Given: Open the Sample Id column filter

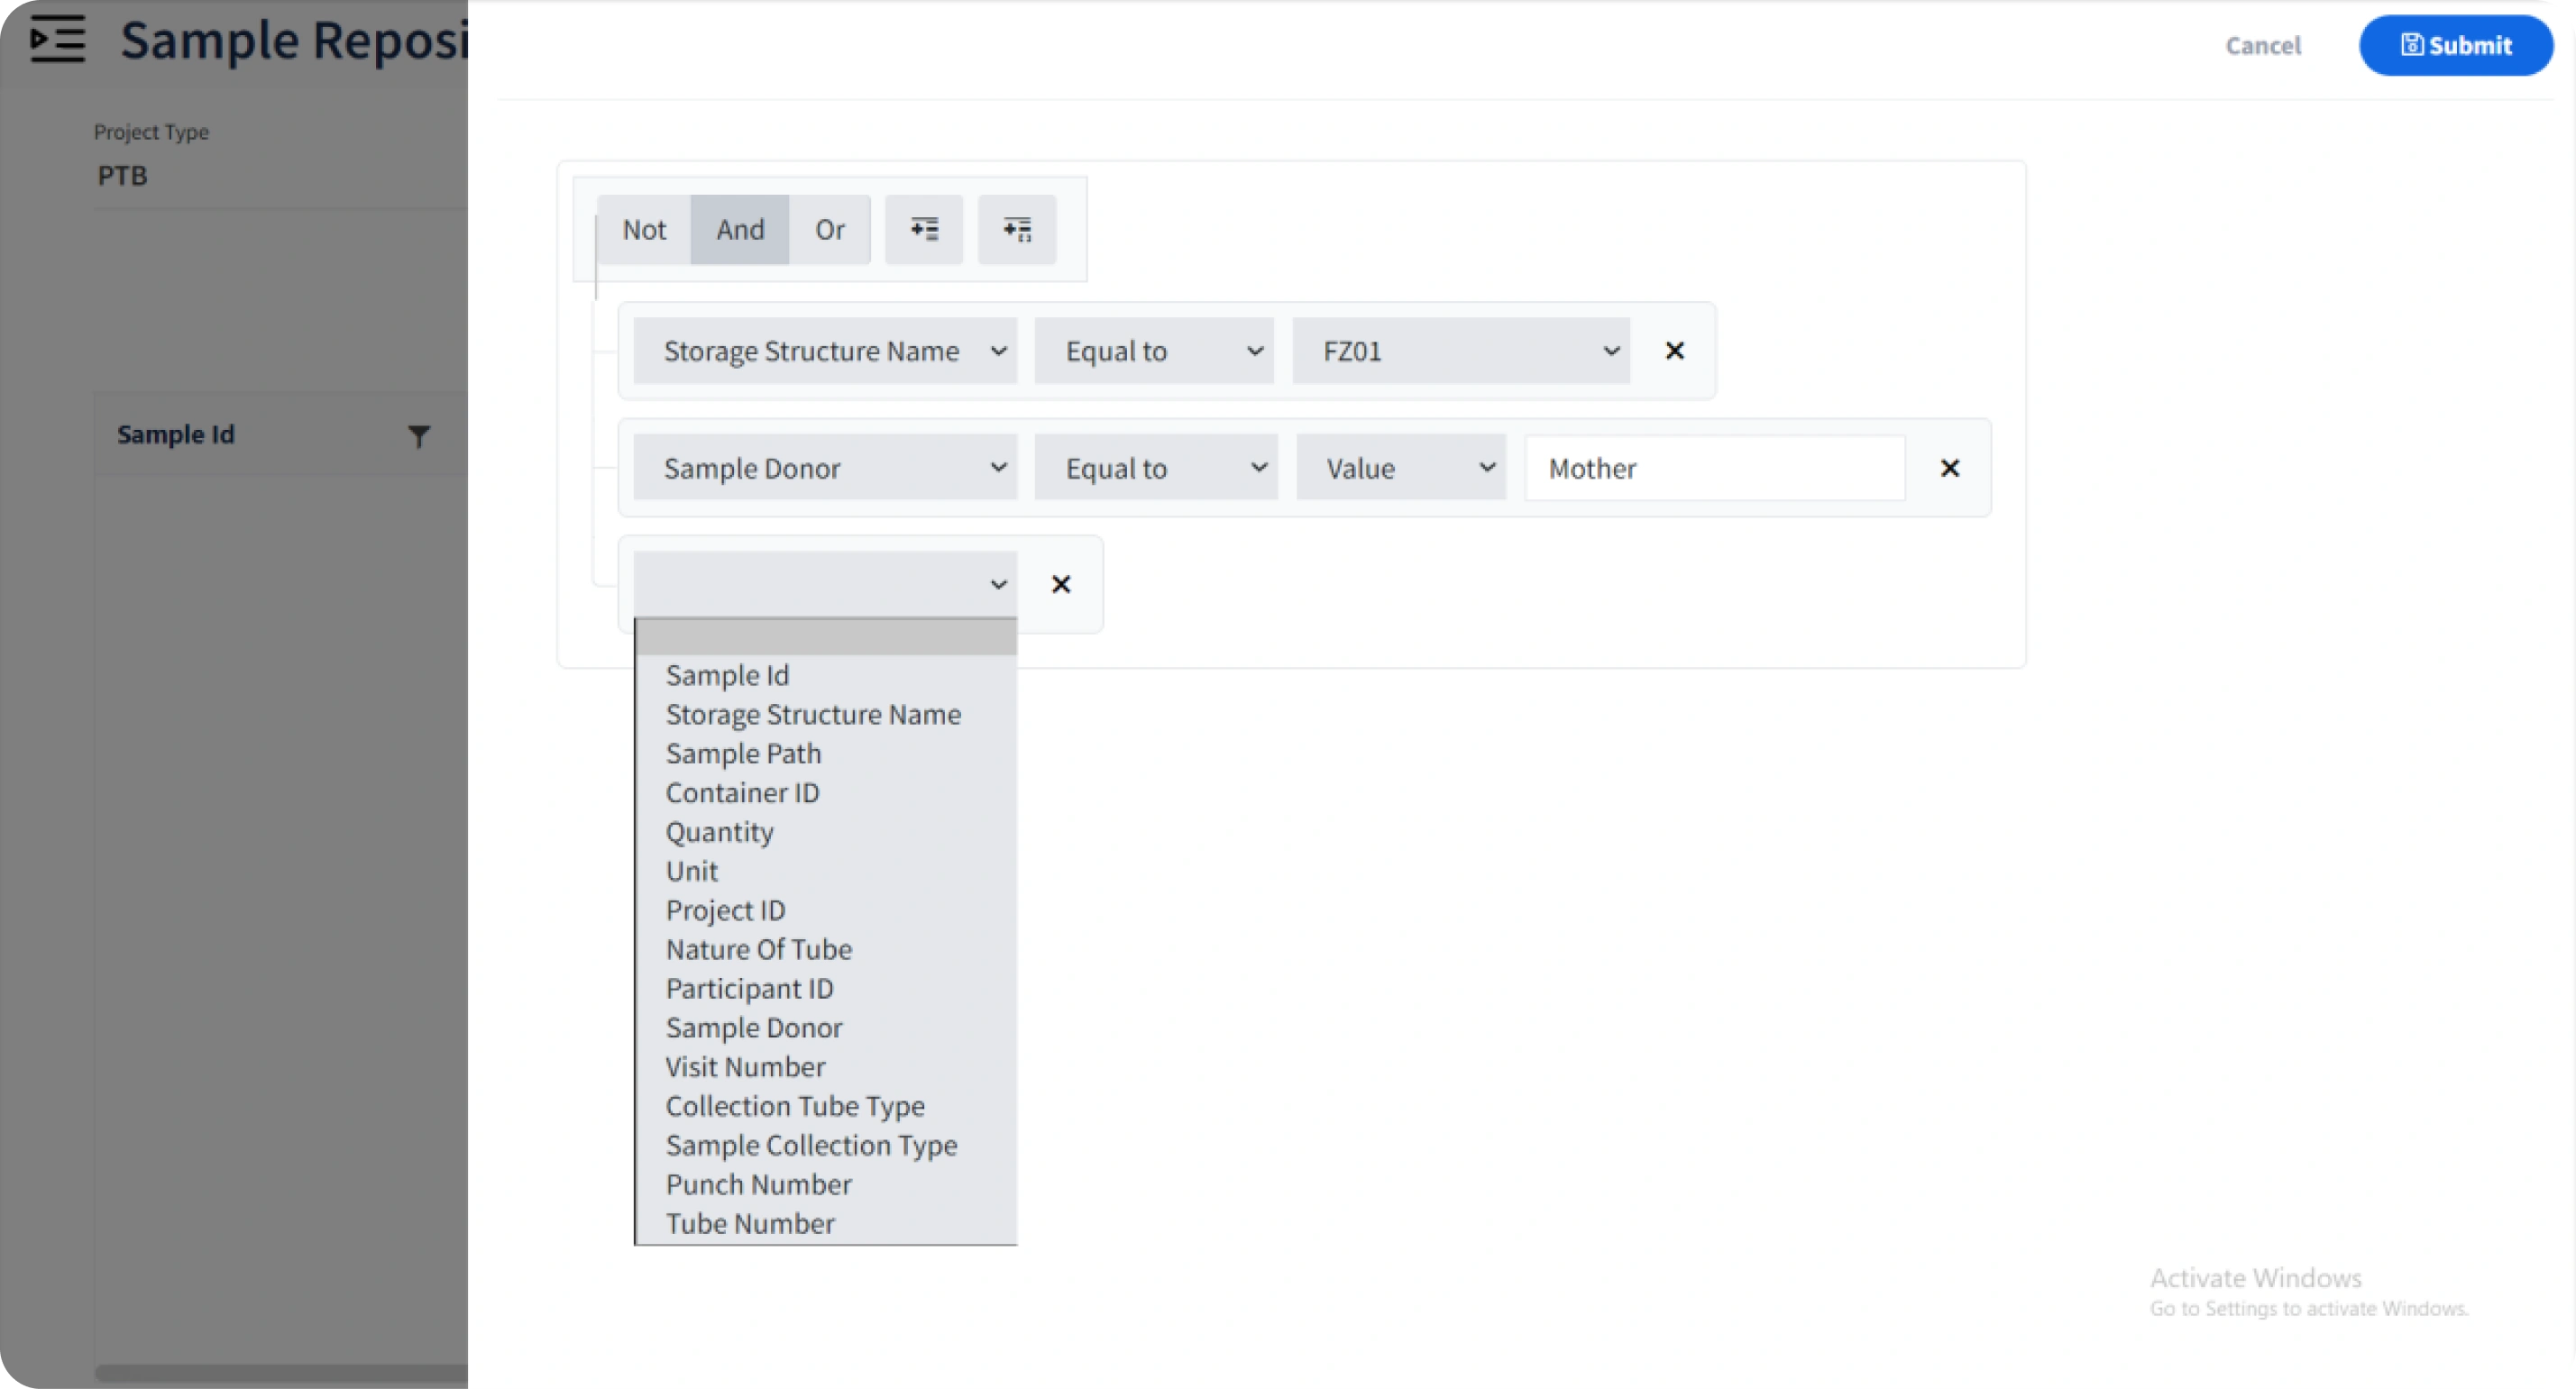Looking at the screenshot, I should [x=419, y=436].
